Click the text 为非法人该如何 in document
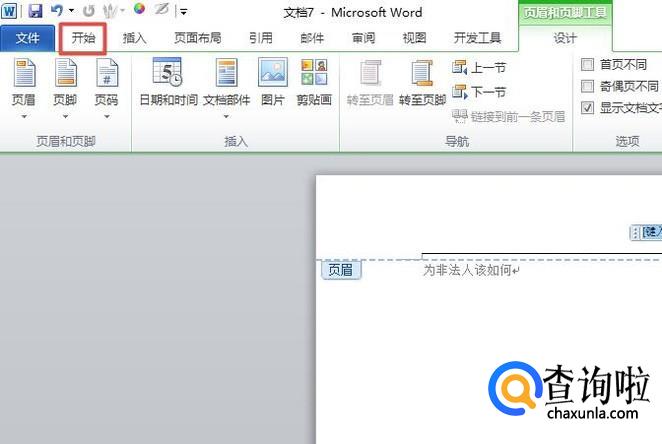This screenshot has width=662, height=444. pos(467,270)
